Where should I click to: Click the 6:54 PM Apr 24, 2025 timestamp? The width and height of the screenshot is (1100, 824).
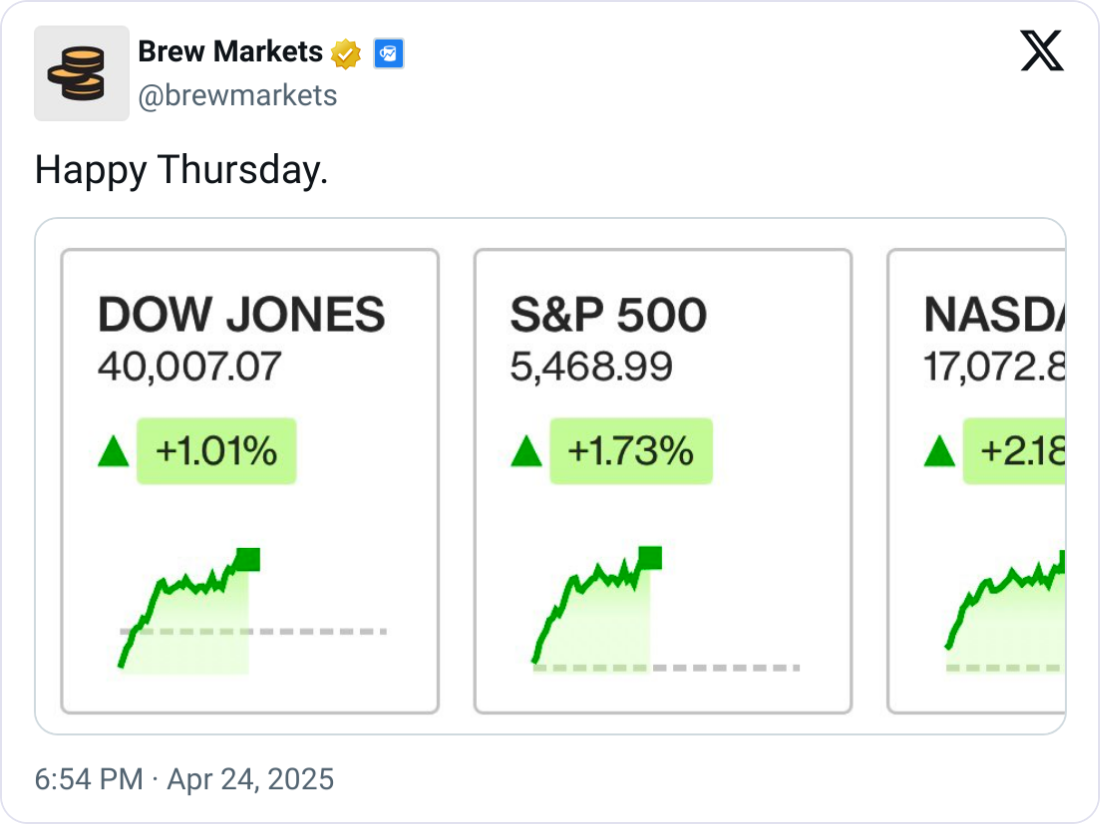[x=184, y=779]
